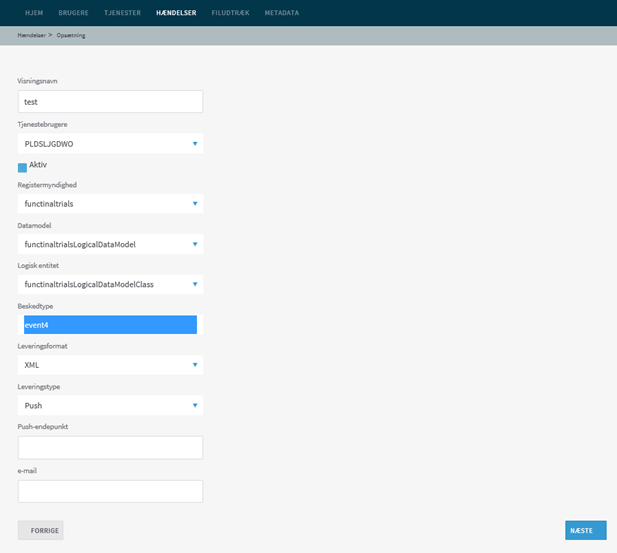Open the Leveringstype Push dropdown arrow

[x=195, y=405]
